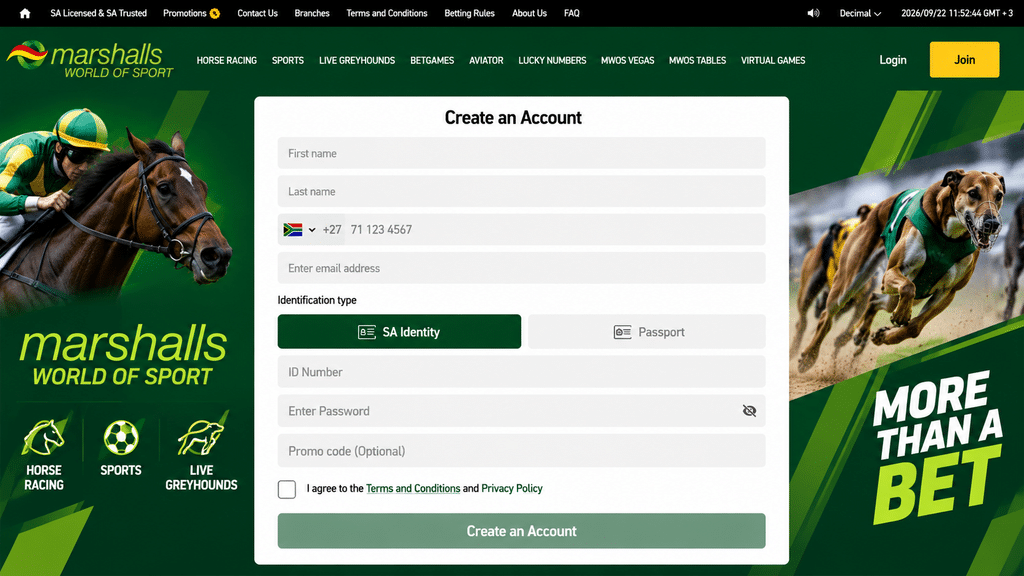The height and width of the screenshot is (576, 1024).
Task: Select the Live Greyhounds dog icon
Action: coord(200,438)
